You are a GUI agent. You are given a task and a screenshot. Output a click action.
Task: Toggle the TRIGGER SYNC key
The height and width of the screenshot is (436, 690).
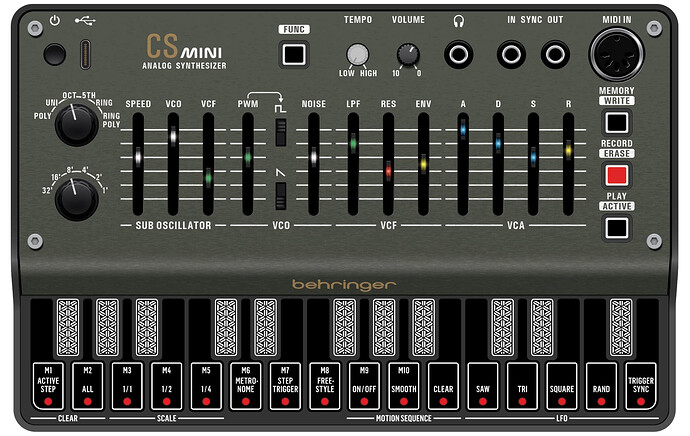[x=641, y=386]
